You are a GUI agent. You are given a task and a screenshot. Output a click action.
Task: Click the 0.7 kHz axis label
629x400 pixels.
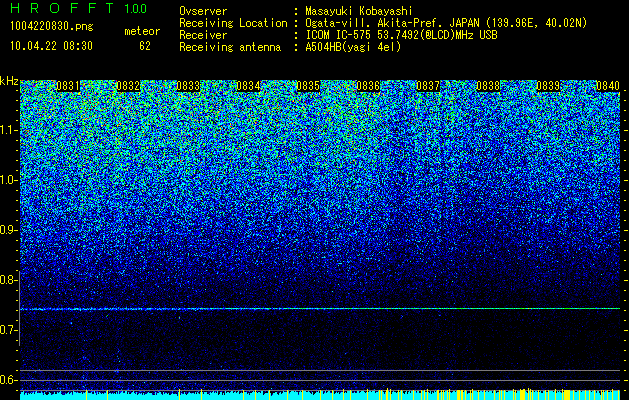(x=7, y=330)
